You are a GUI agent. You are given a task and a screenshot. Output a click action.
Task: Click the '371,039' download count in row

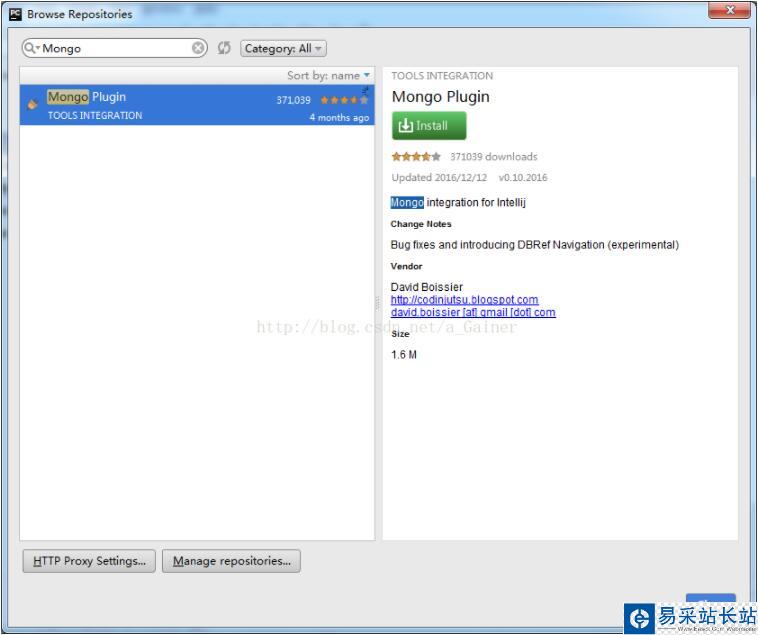click(x=293, y=100)
